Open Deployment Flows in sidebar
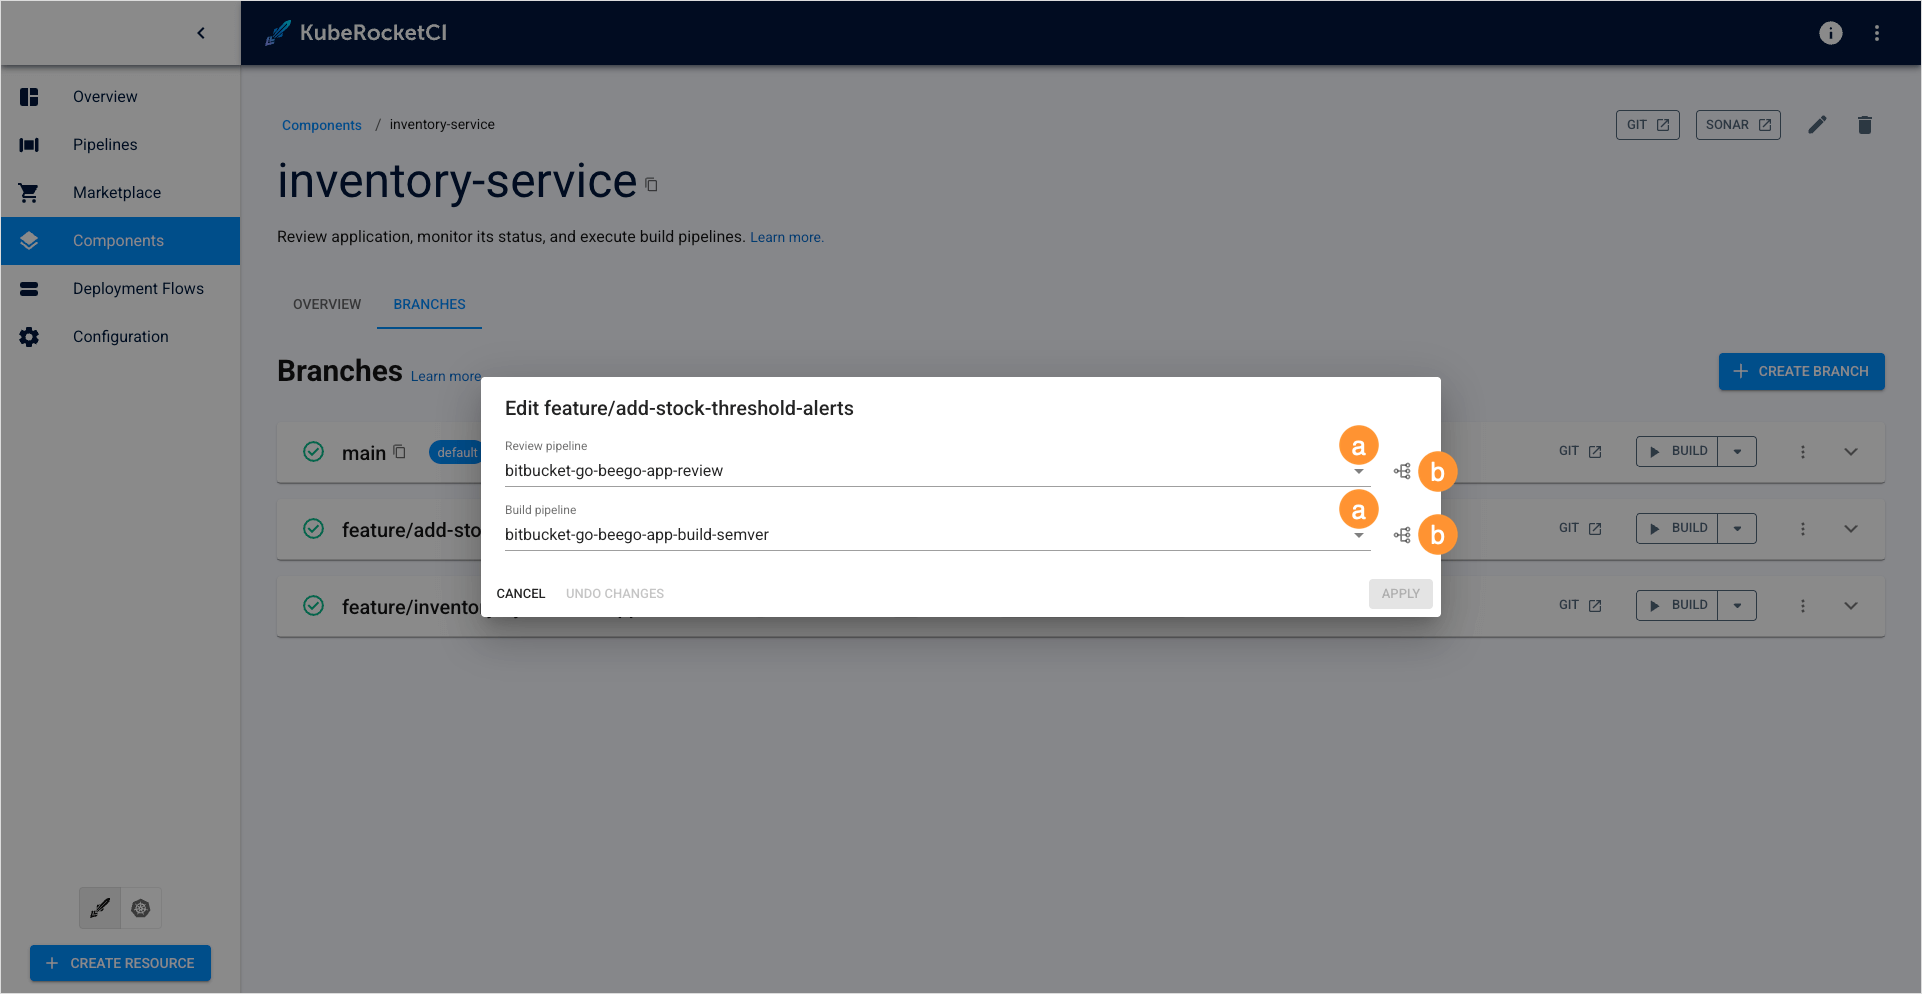 (x=138, y=289)
